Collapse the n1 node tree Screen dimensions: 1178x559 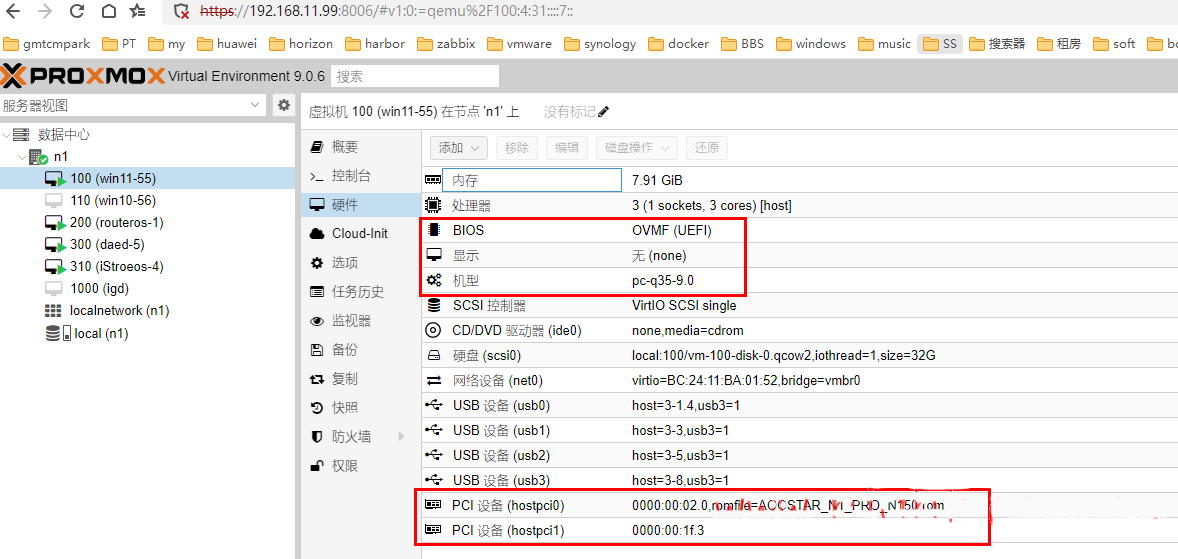[22, 157]
